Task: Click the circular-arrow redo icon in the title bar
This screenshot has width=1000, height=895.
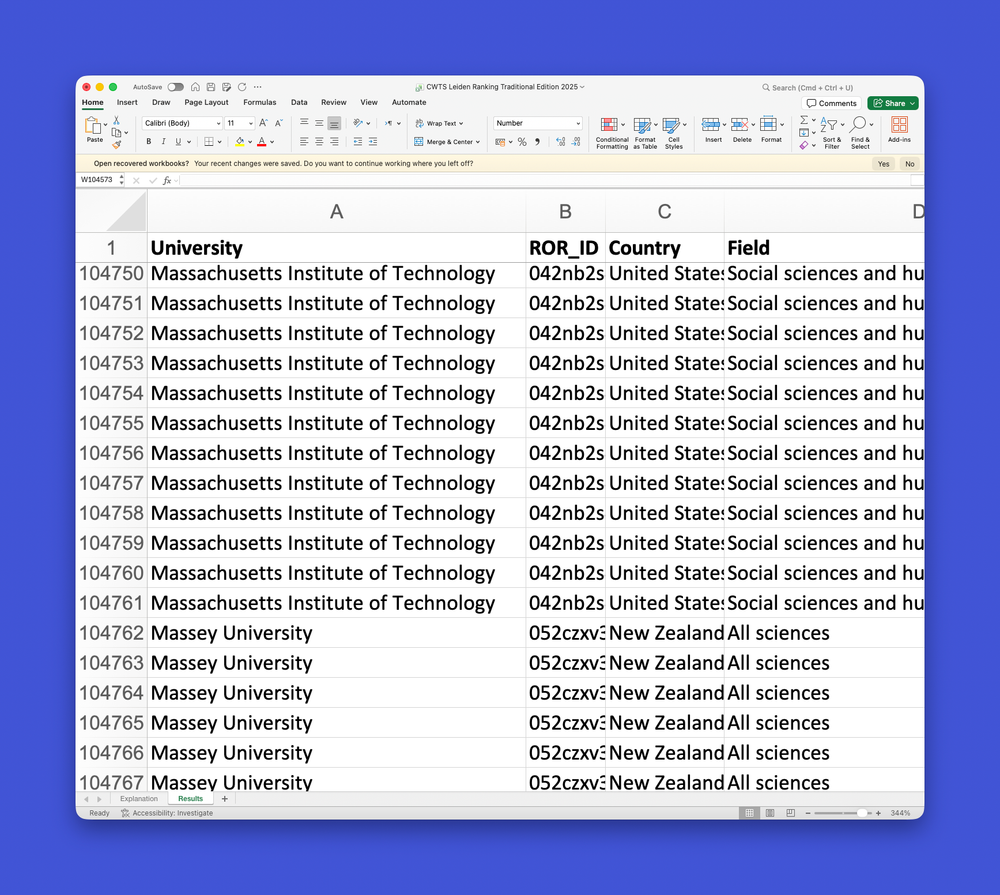Action: pyautogui.click(x=242, y=87)
